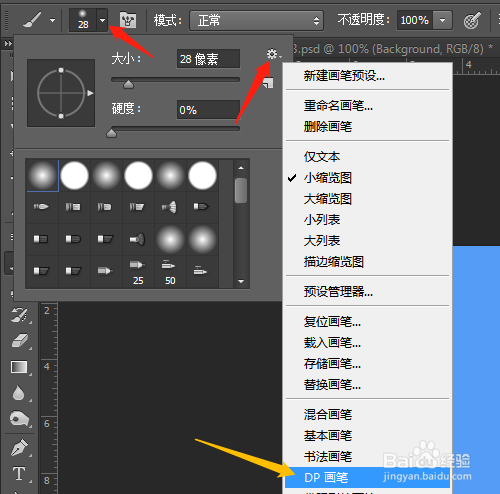This screenshot has width=500, height=494.
Task: Select the Type tool T icon
Action: [x=19, y=473]
